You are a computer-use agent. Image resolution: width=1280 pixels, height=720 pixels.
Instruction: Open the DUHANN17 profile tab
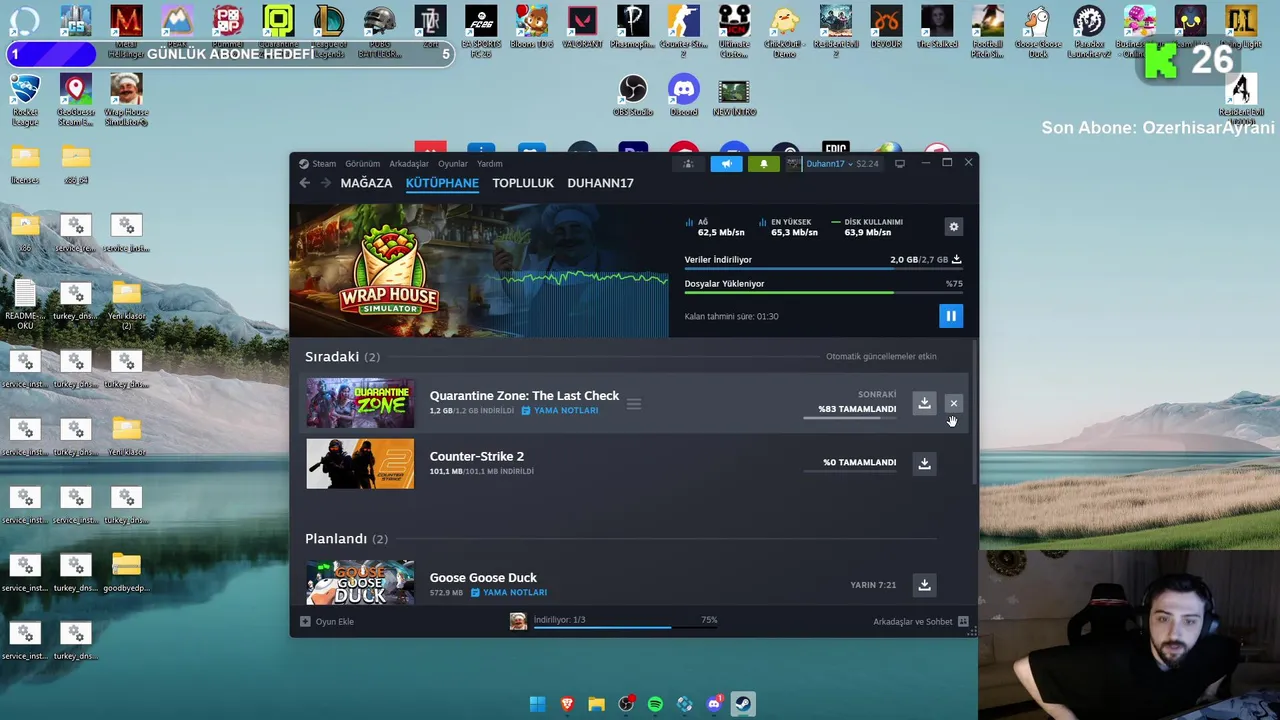[600, 183]
